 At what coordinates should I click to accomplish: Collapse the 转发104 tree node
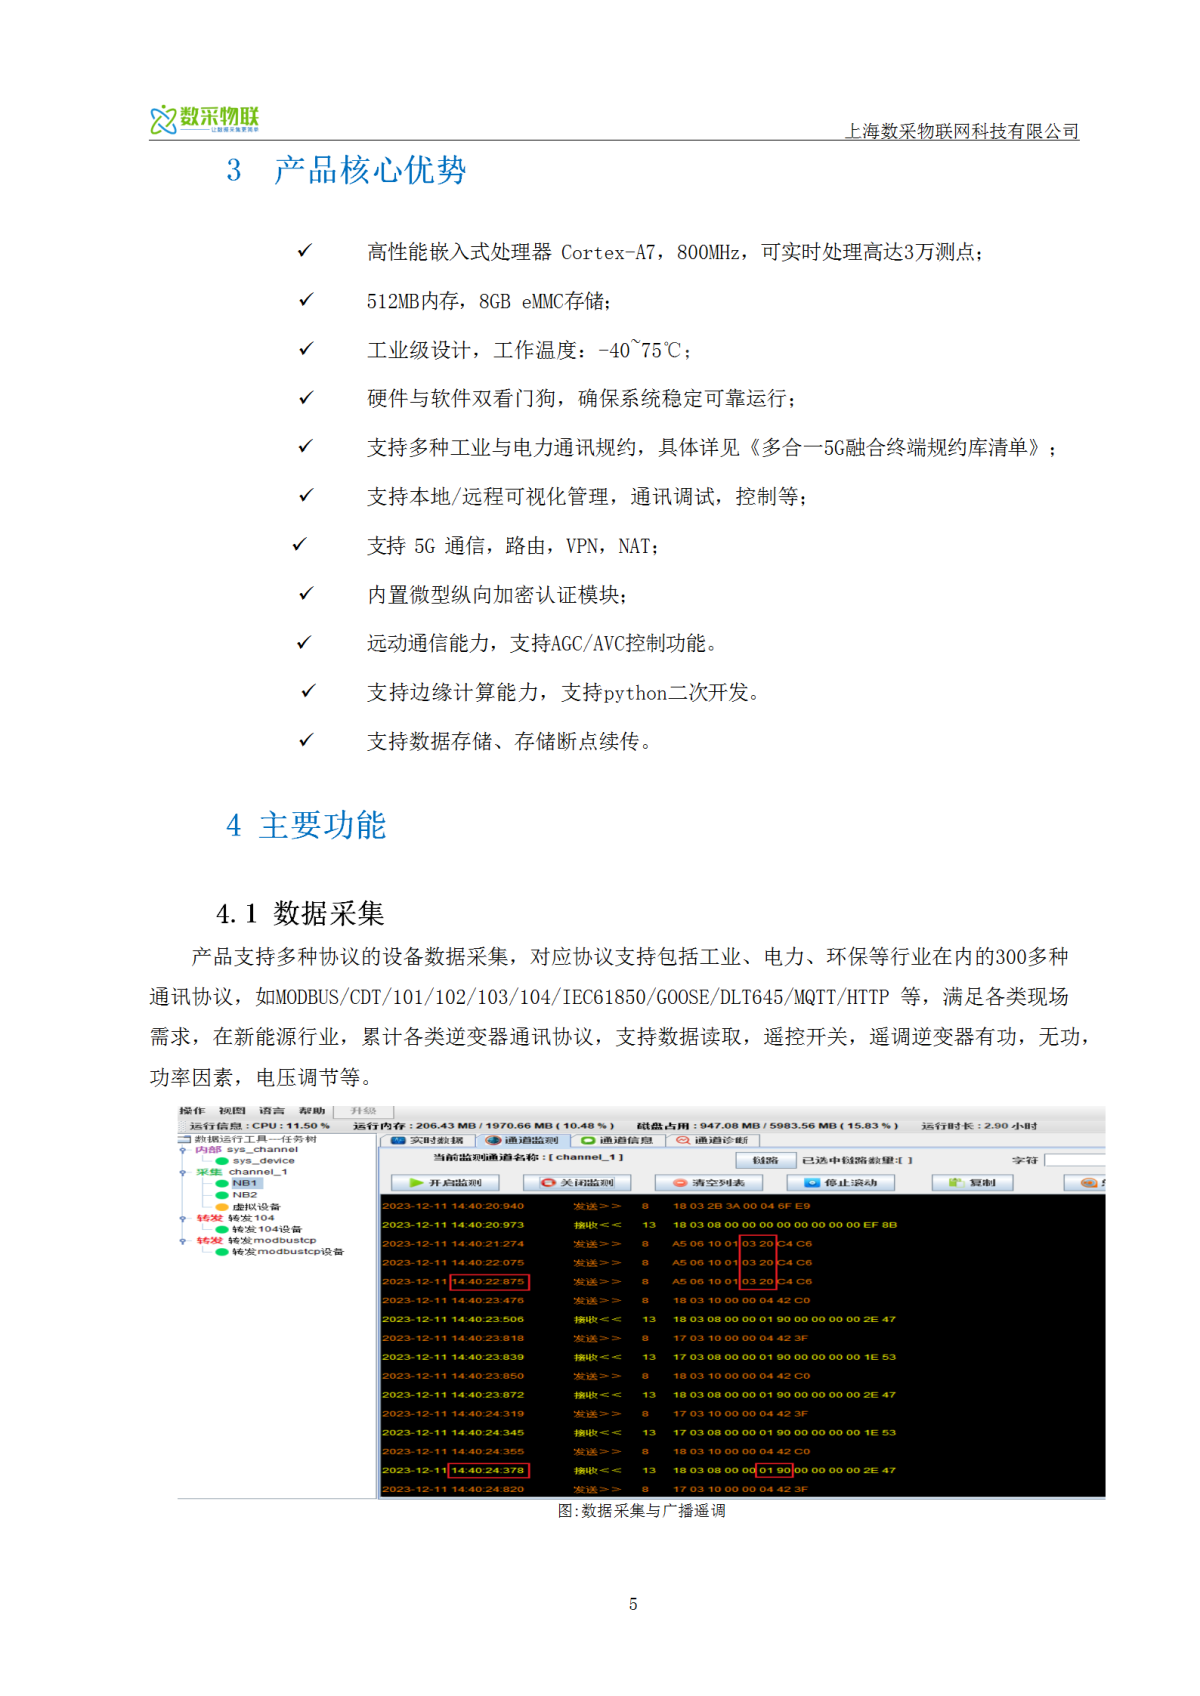click(x=183, y=1218)
